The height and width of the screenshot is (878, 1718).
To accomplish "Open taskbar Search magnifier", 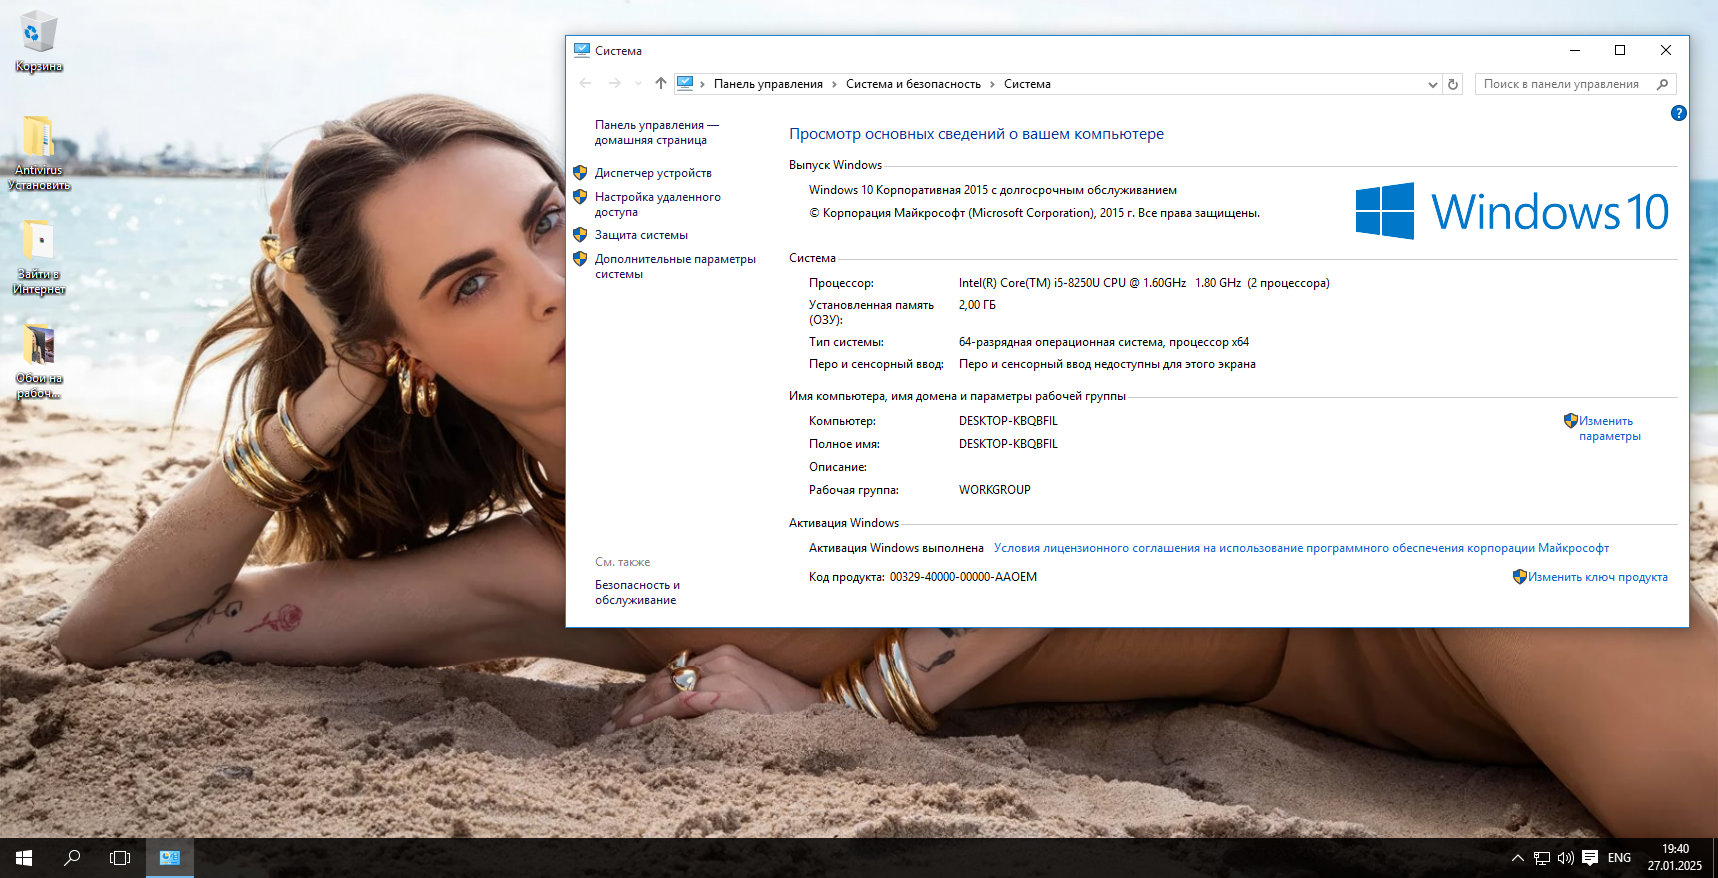I will pyautogui.click(x=72, y=858).
